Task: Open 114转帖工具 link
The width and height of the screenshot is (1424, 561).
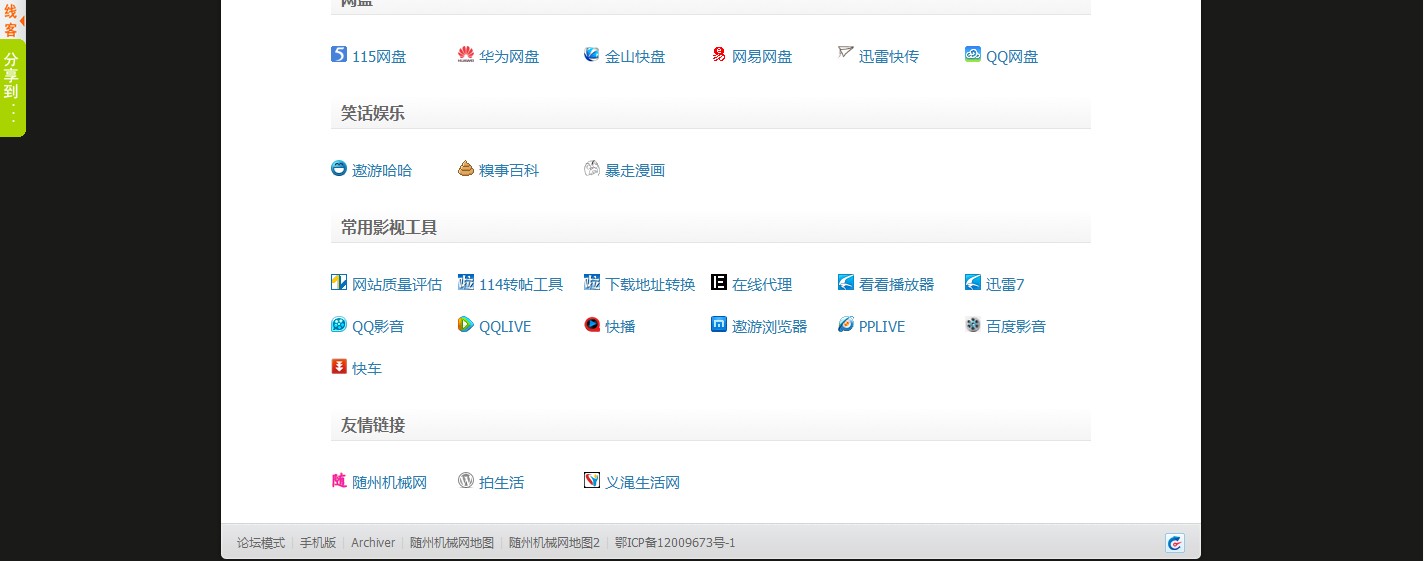Action: pyautogui.click(x=521, y=285)
